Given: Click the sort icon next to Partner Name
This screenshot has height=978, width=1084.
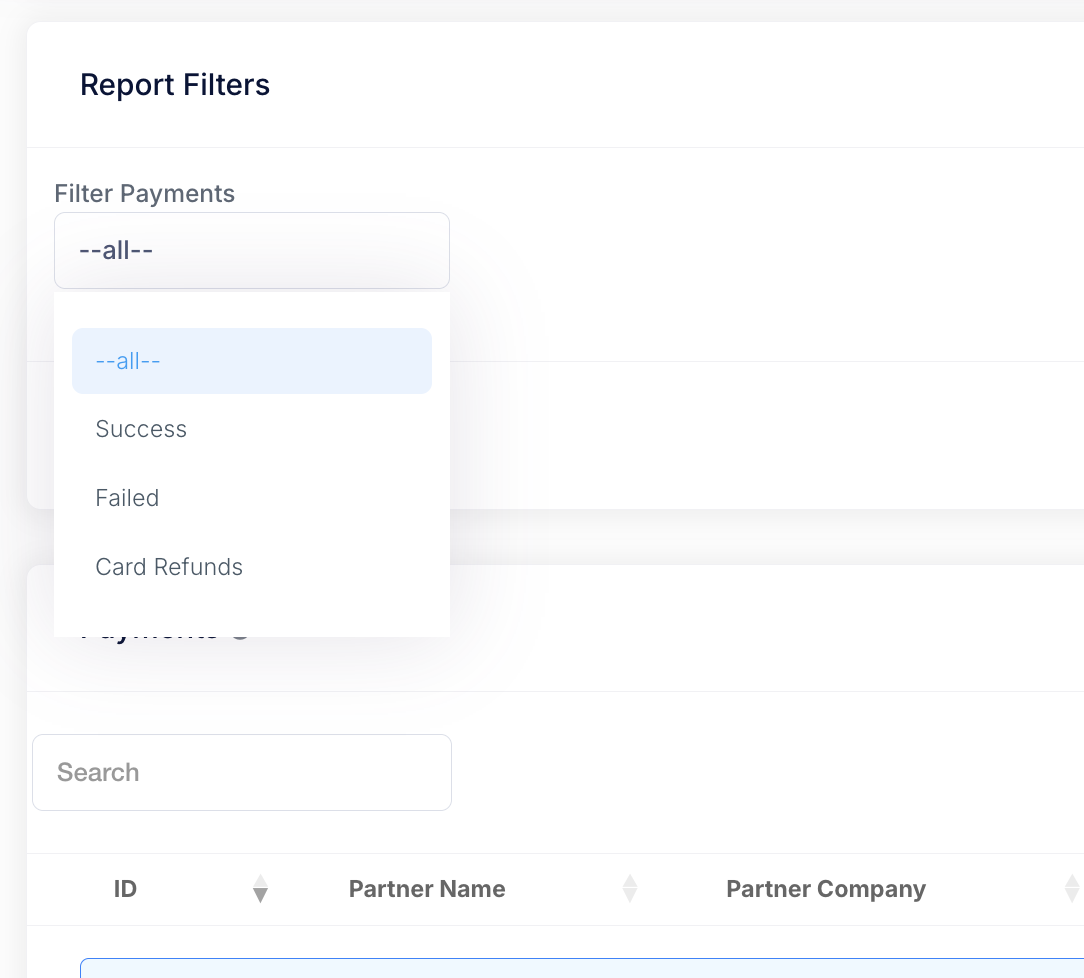Looking at the screenshot, I should [x=630, y=888].
